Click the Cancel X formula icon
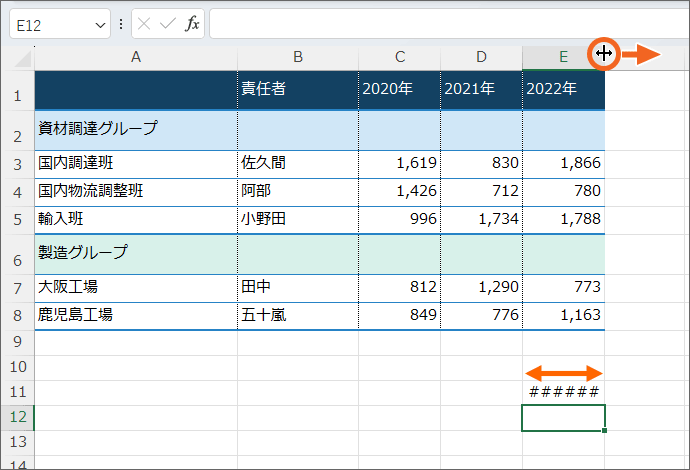690x470 pixels. pos(144,23)
